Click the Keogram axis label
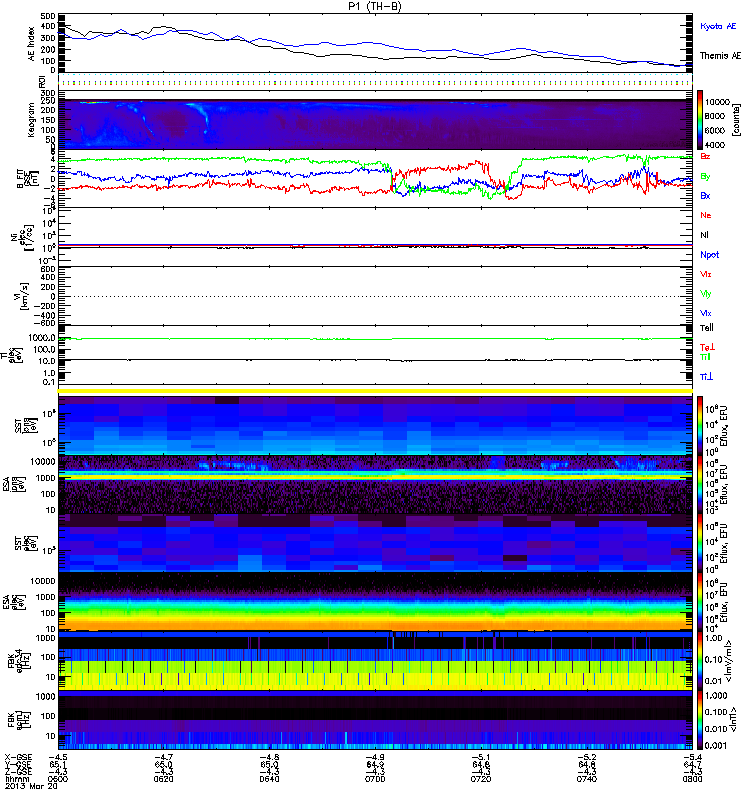The width and height of the screenshot is (750, 800). click(32, 119)
